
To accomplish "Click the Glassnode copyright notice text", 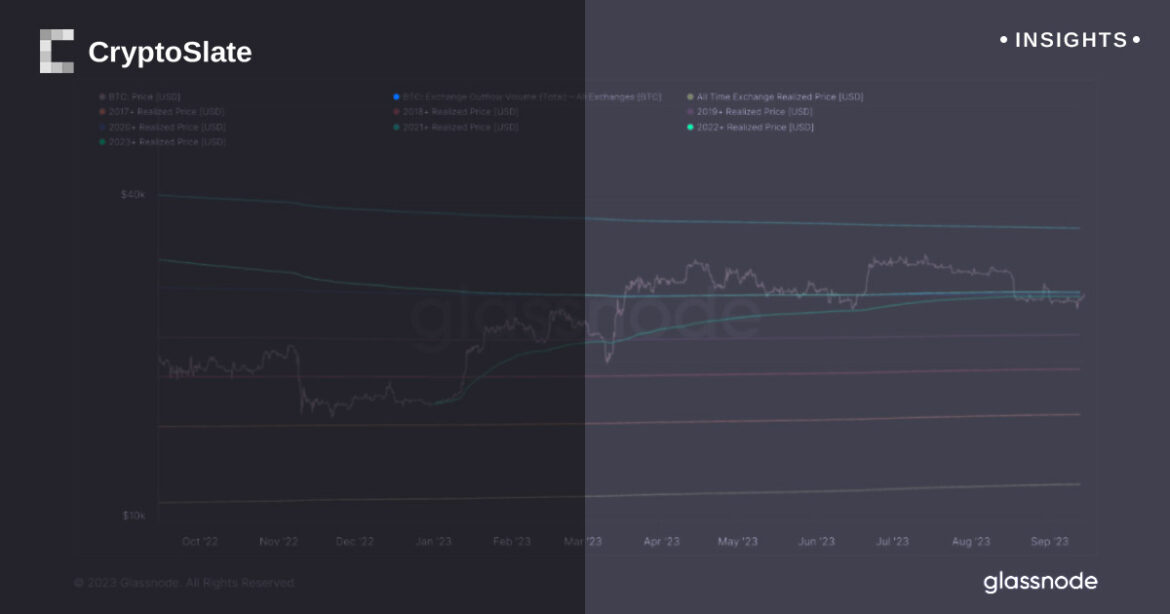I will tap(184, 582).
